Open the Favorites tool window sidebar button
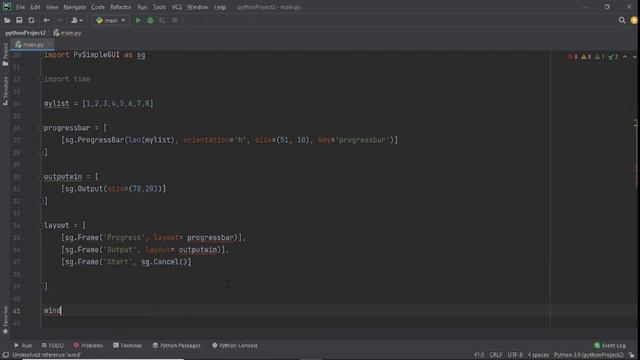Screen dimensions: 640x360 [5, 320]
